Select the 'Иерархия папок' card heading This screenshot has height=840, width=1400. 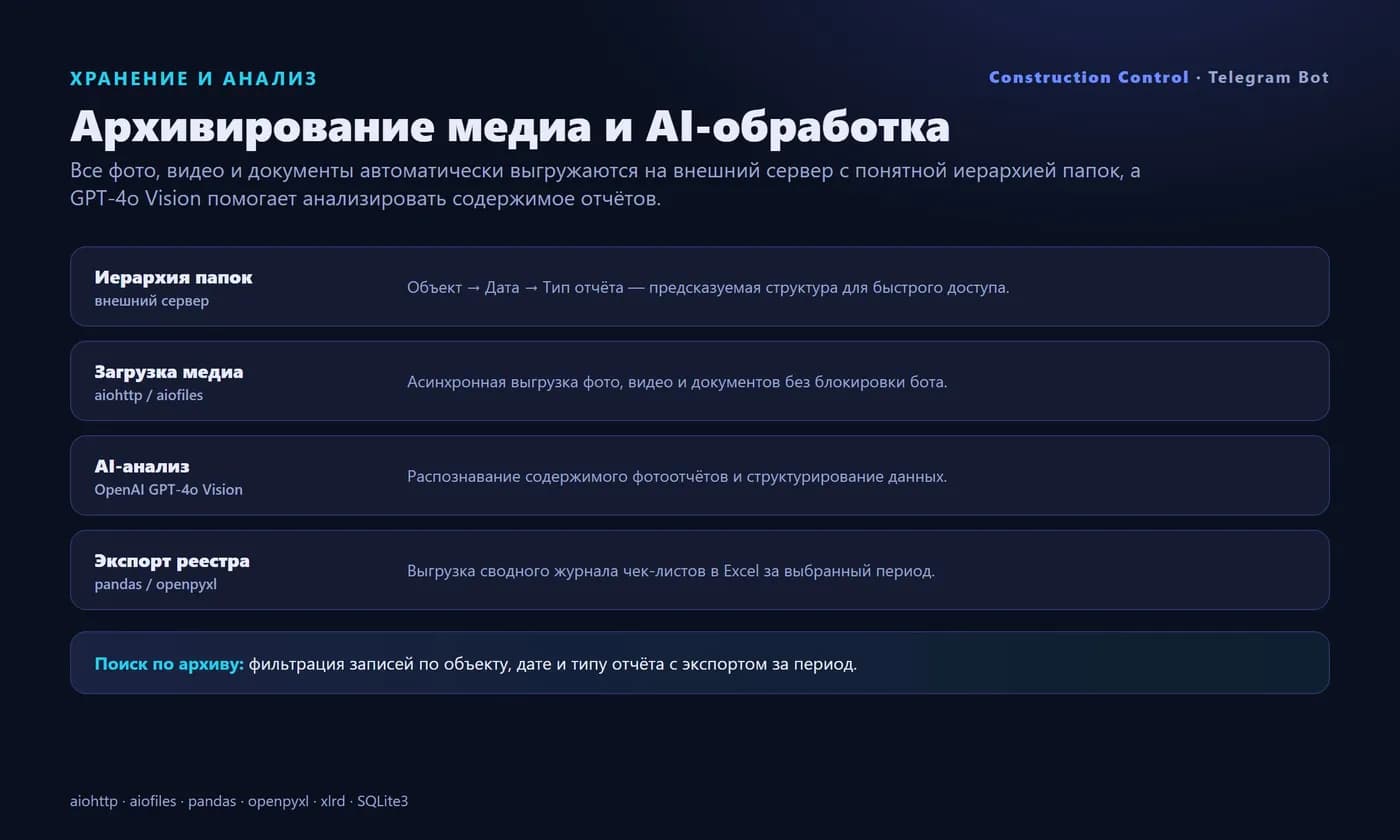pyautogui.click(x=173, y=277)
